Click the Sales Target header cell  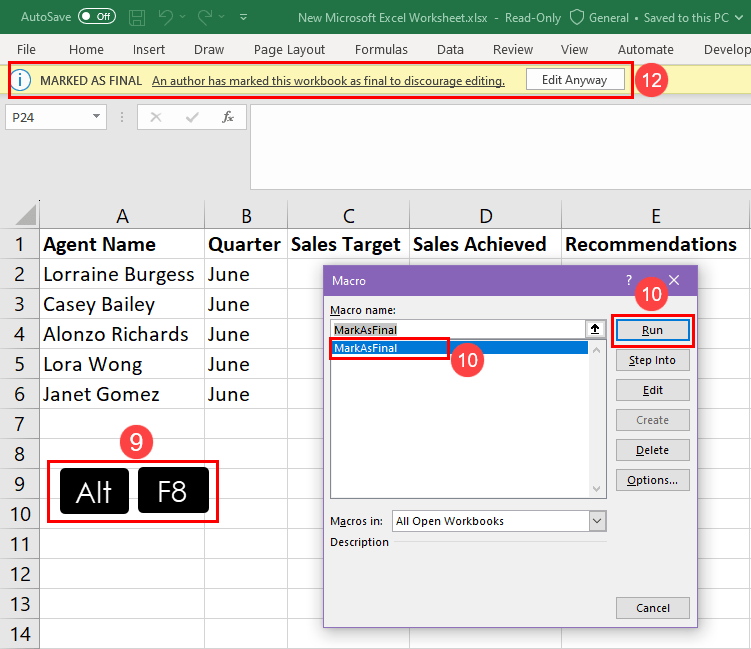349,244
